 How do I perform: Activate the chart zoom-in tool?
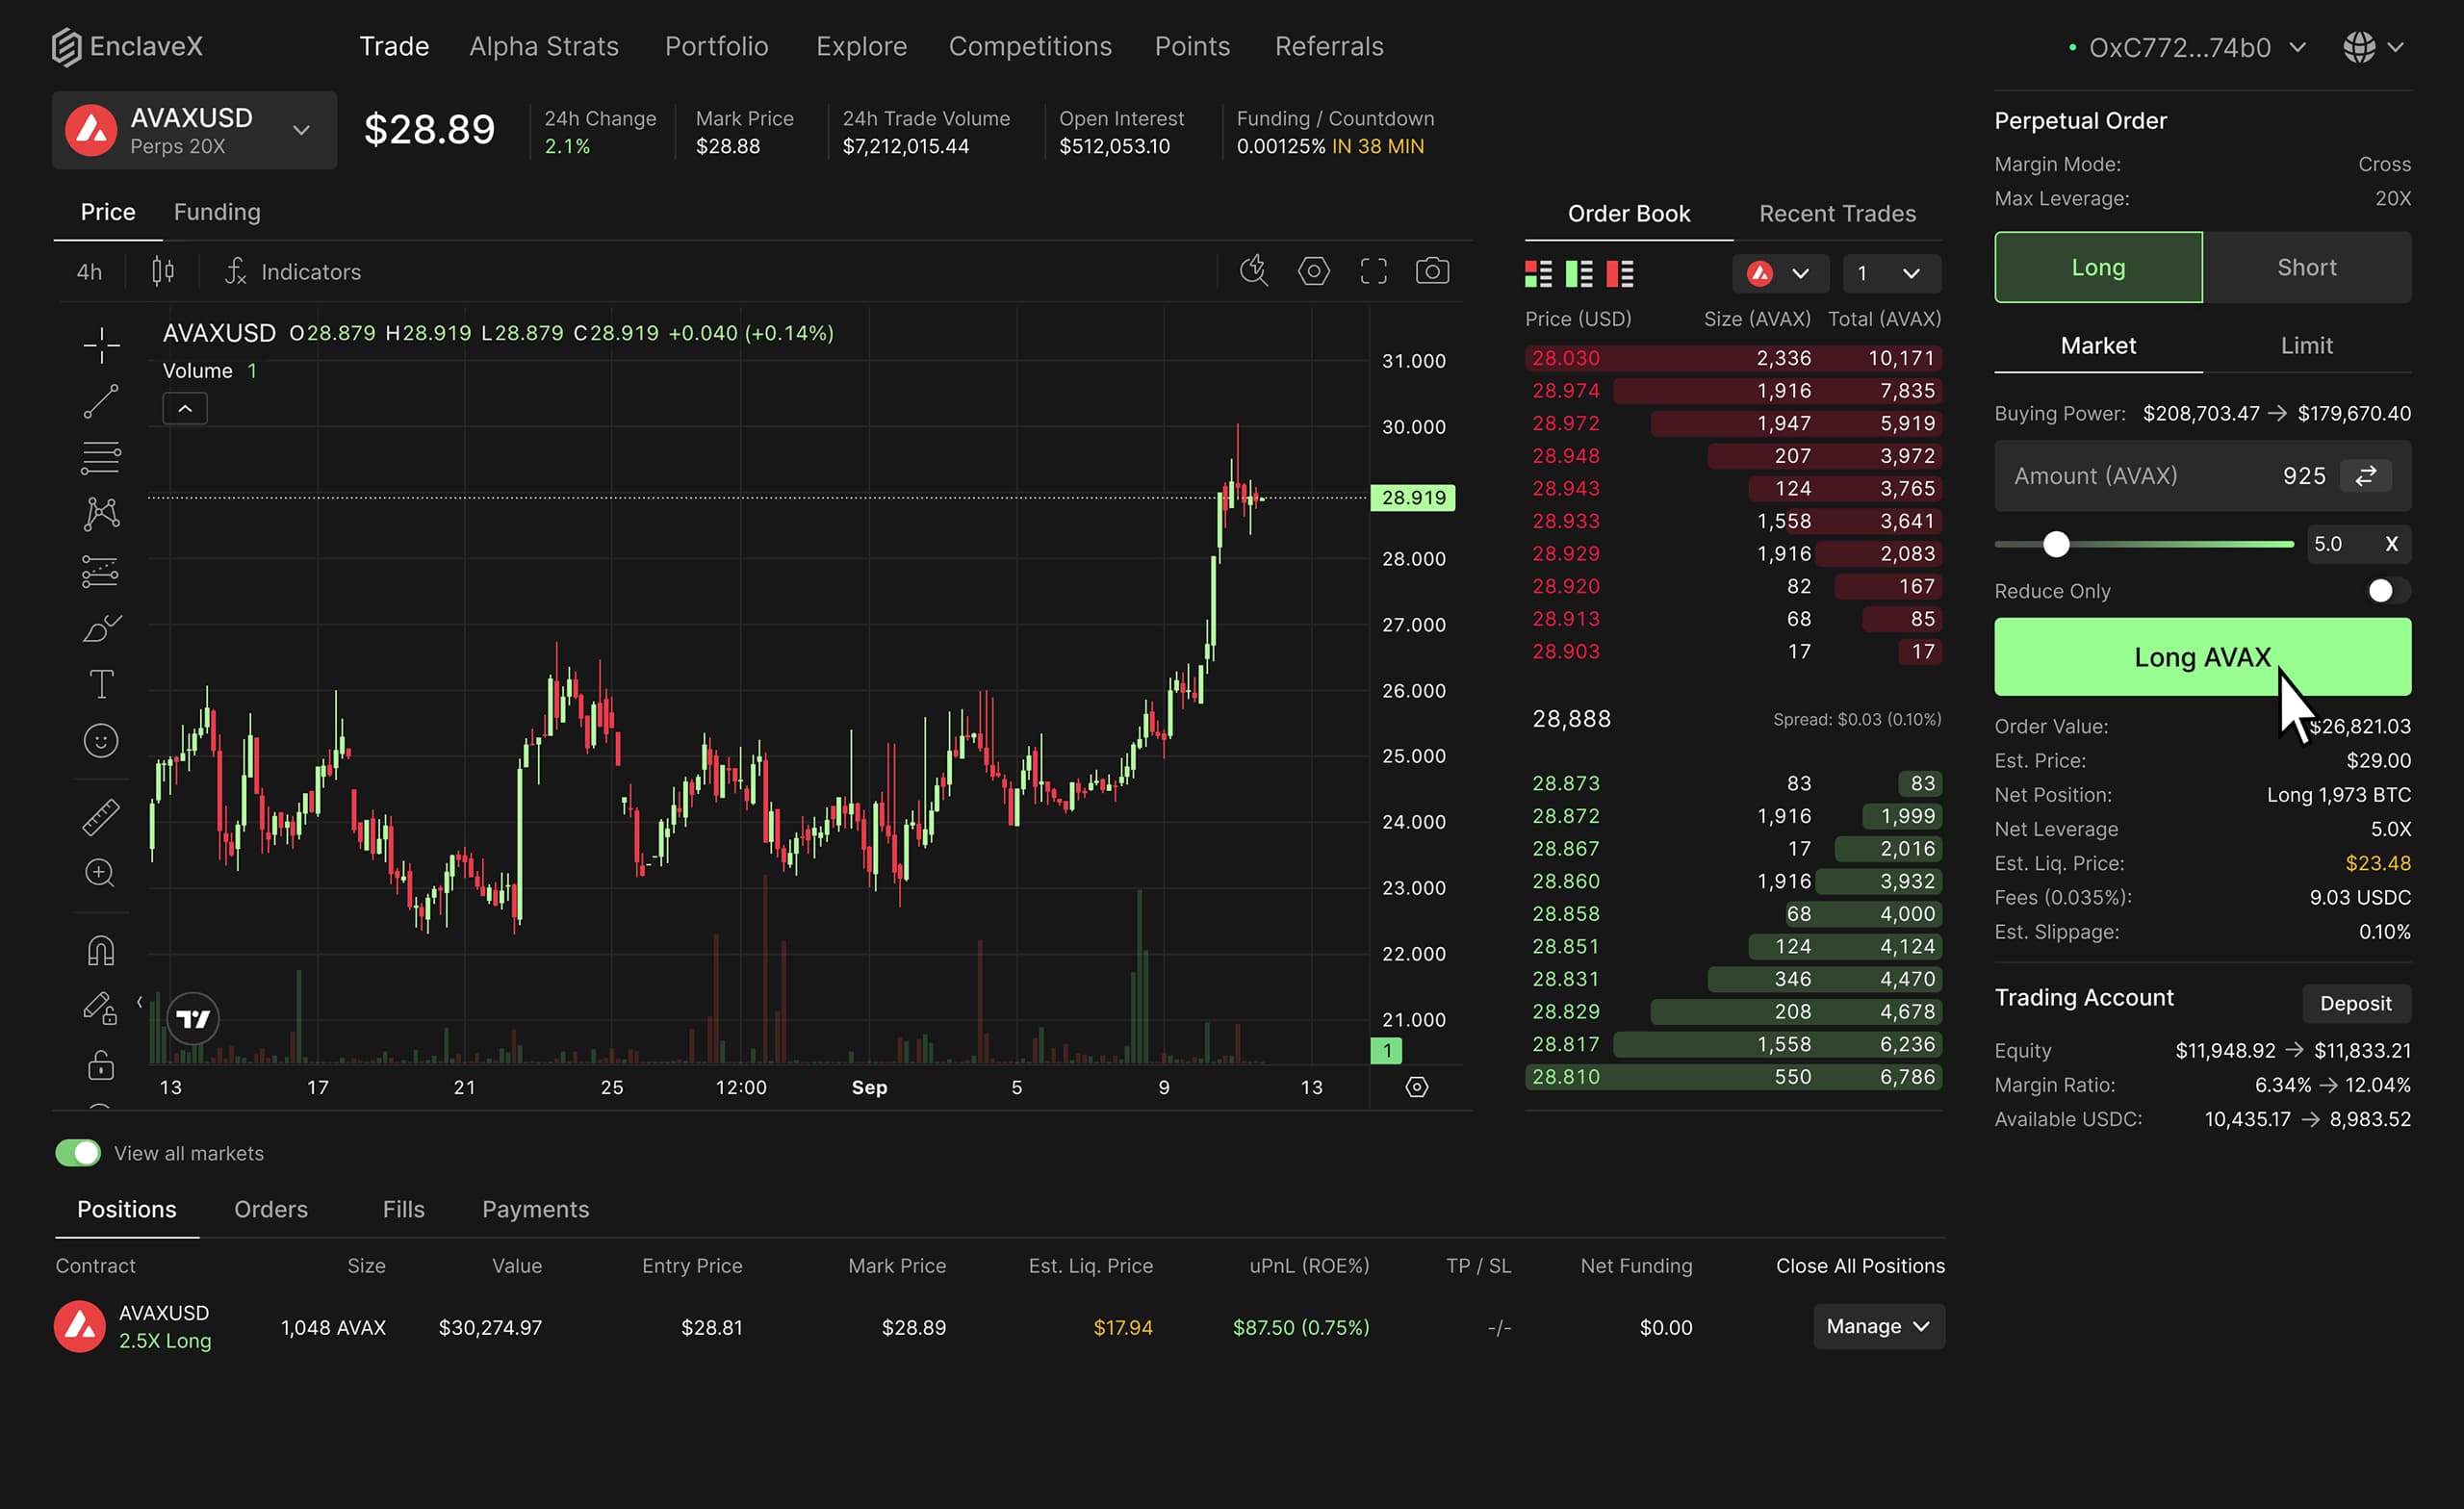tap(100, 873)
